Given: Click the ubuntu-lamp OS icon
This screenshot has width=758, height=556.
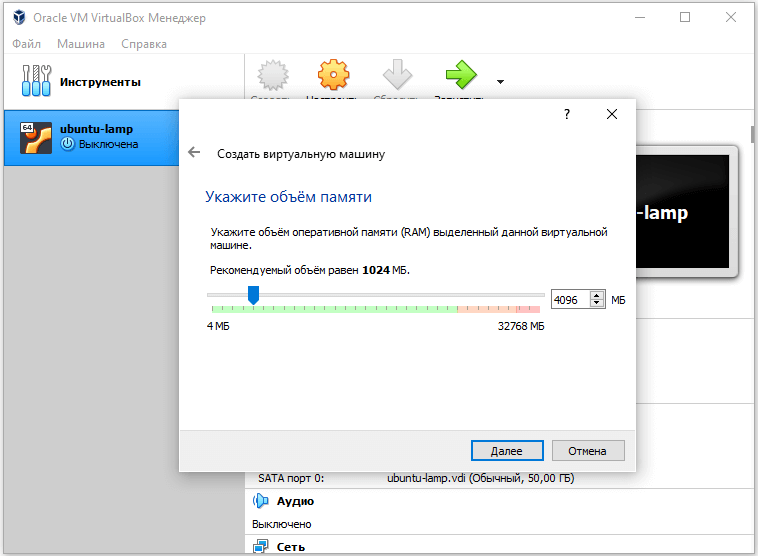Looking at the screenshot, I should [x=36, y=138].
